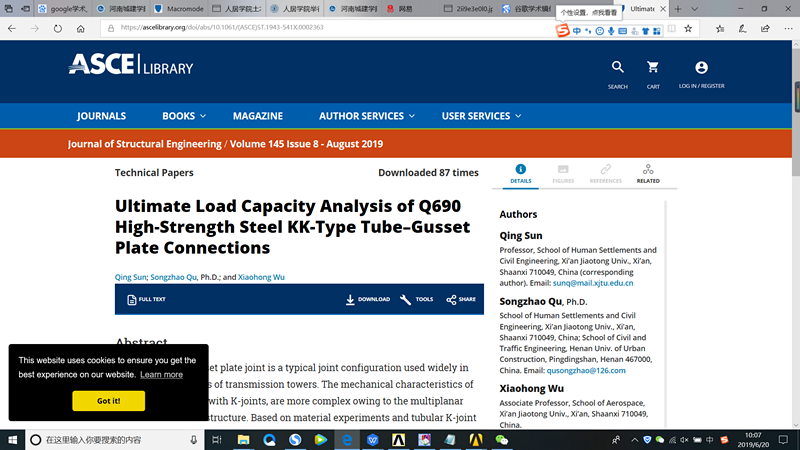Click the Share icon
This screenshot has width=800, height=450.
click(x=452, y=299)
